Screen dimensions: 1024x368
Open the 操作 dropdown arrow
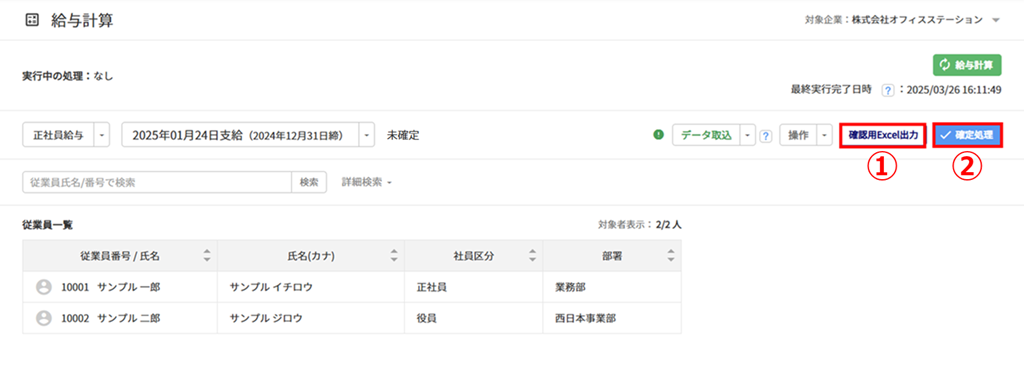coord(824,136)
